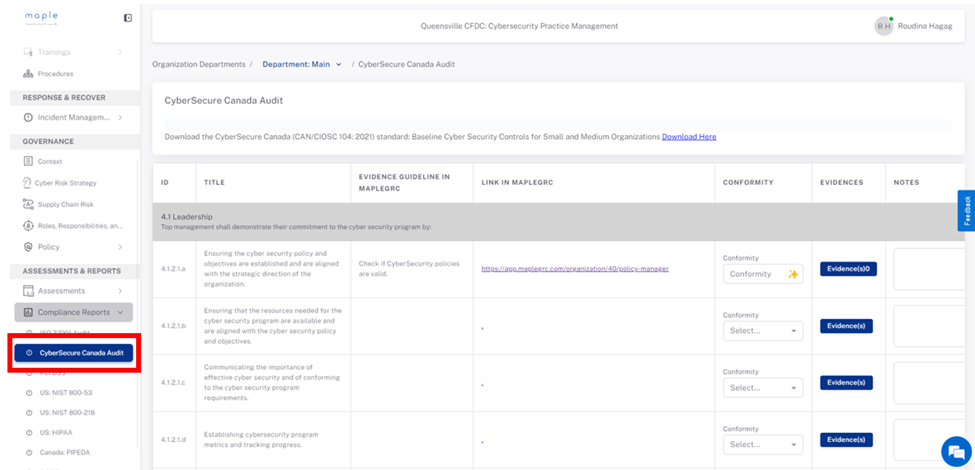975x470 pixels.
Task: Click the CONFORMITY column header
Action: coord(748,183)
